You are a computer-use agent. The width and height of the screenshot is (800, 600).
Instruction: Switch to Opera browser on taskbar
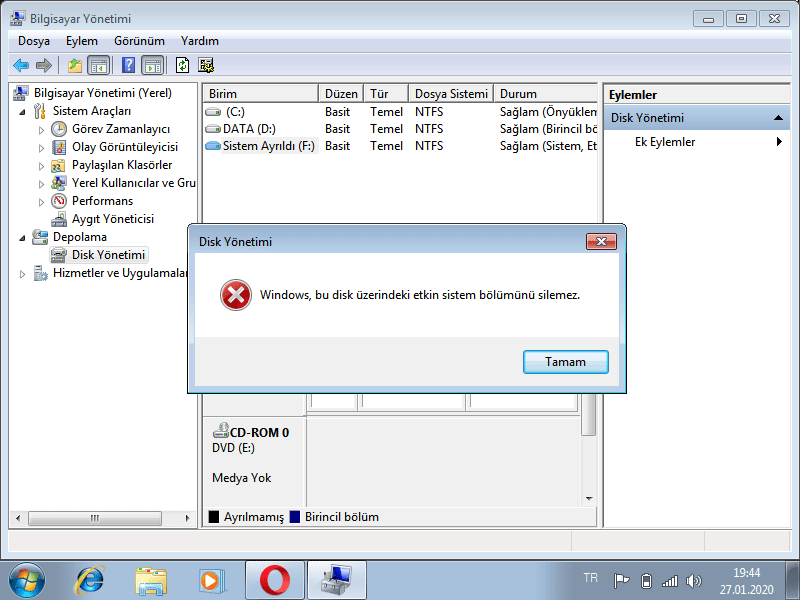[274, 581]
